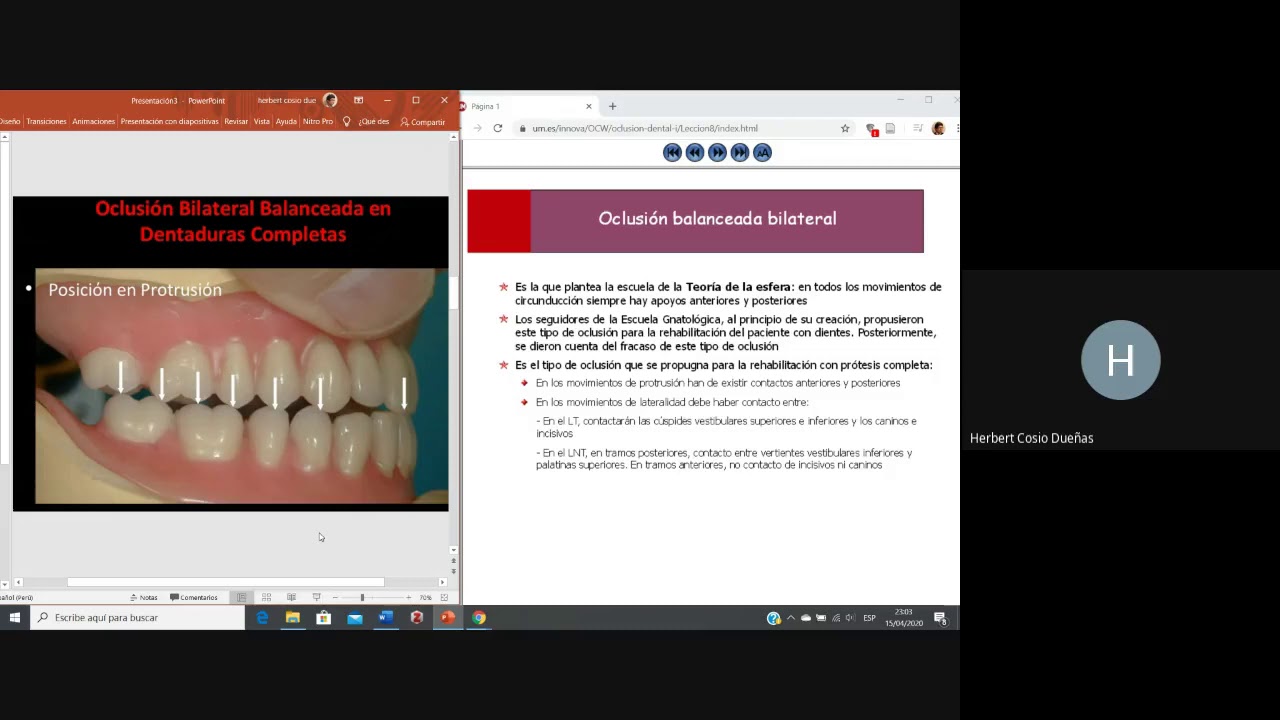The width and height of the screenshot is (1280, 720).
Task: Click the 70% zoom level value
Action: coord(425,597)
